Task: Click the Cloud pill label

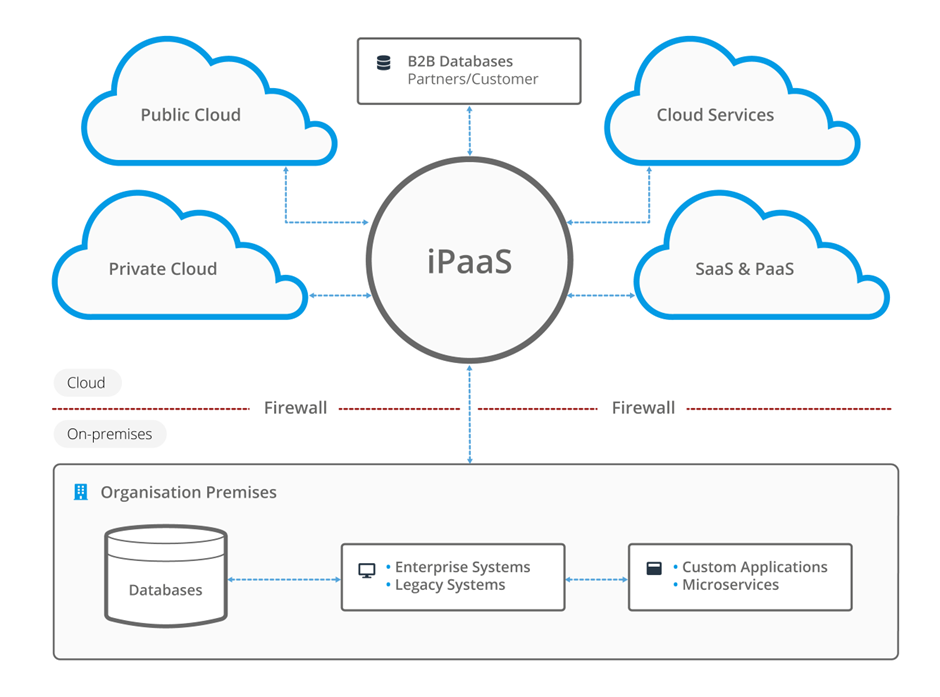Action: point(88,382)
